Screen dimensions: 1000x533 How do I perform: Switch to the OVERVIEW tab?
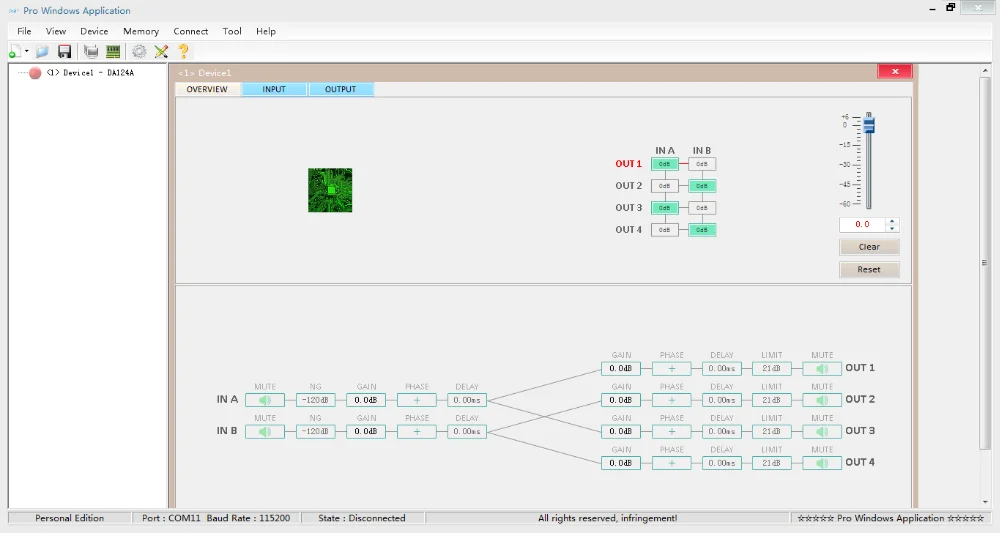(x=207, y=89)
